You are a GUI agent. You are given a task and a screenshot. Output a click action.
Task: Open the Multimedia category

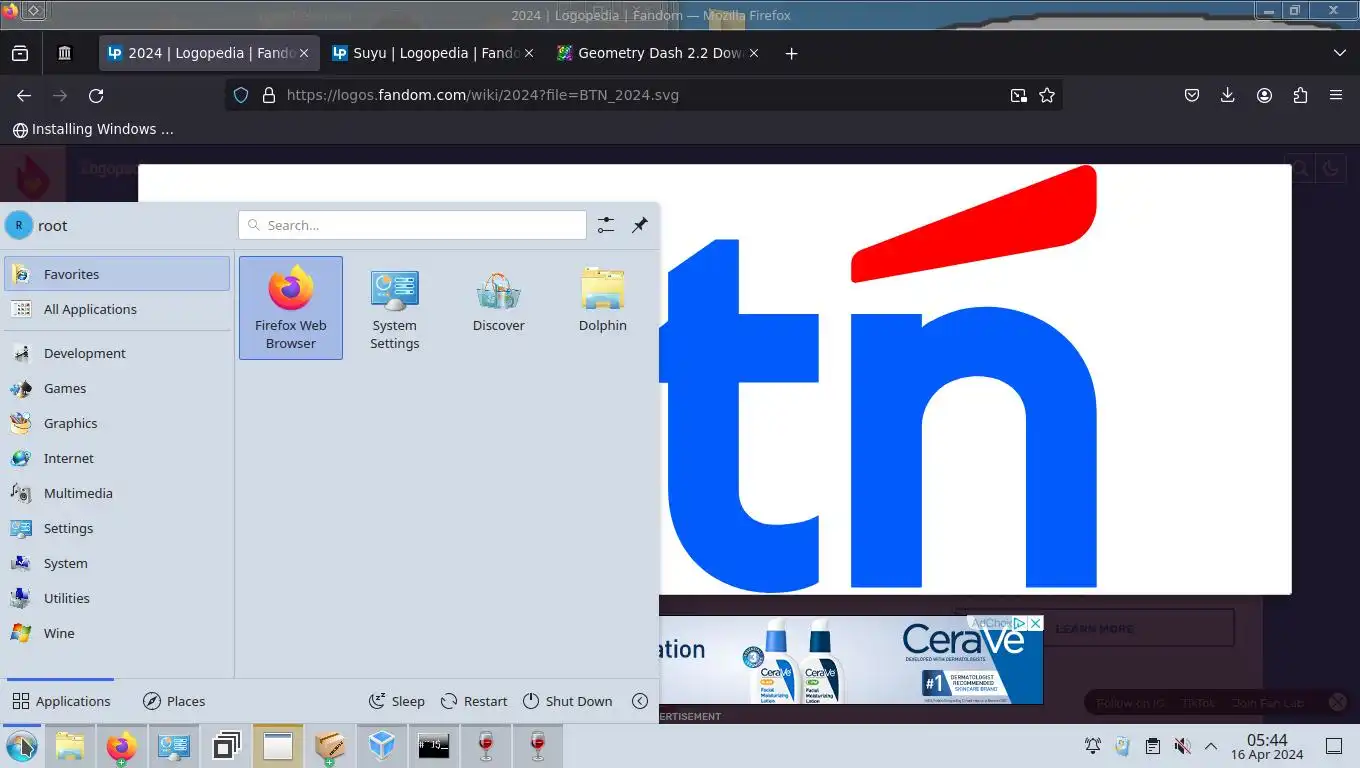click(x=117, y=493)
